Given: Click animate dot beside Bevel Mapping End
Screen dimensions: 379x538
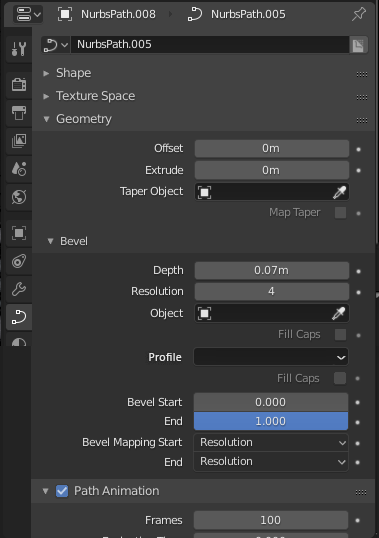Looking at the screenshot, I should pos(357,463).
